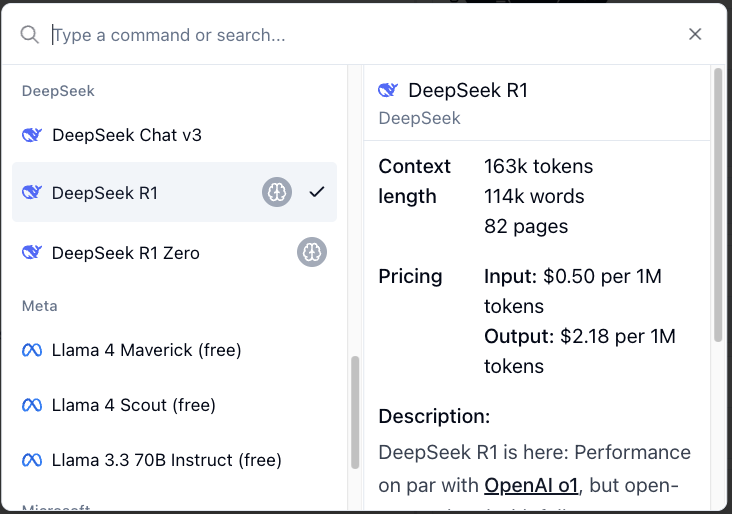Click the brain icon on DeepSeek R1 Zero
The image size is (732, 514).
coord(312,253)
